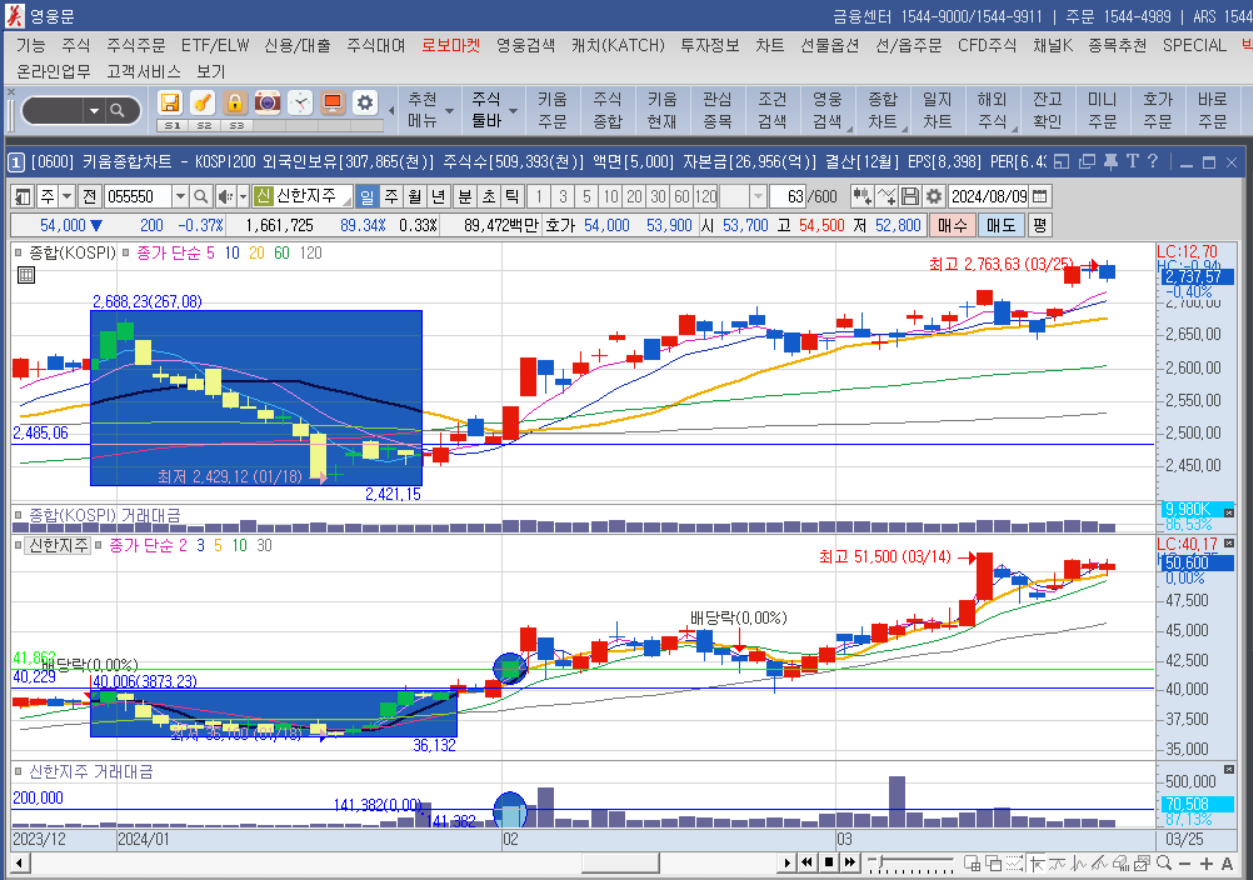Click the stop button in bottom bar
The width and height of the screenshot is (1253, 880).
point(828,862)
